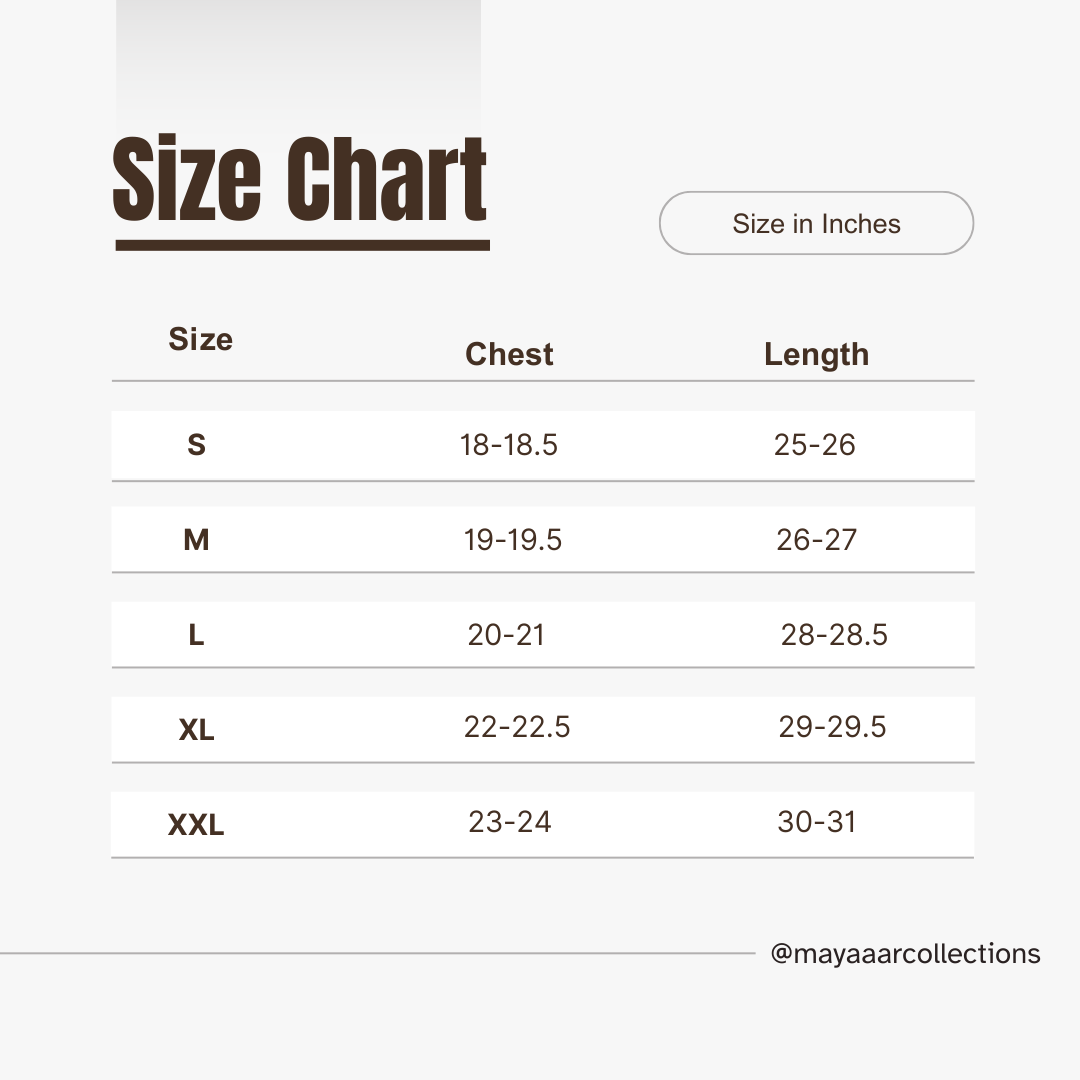
Task: Select the "Chest" column header
Action: (509, 355)
